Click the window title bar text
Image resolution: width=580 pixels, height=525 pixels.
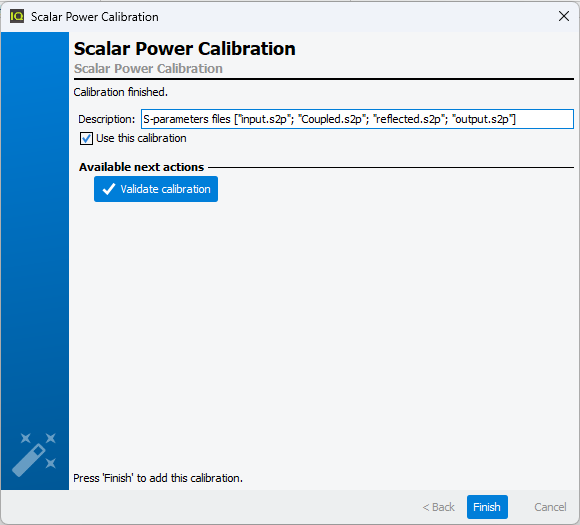pyautogui.click(x=95, y=17)
